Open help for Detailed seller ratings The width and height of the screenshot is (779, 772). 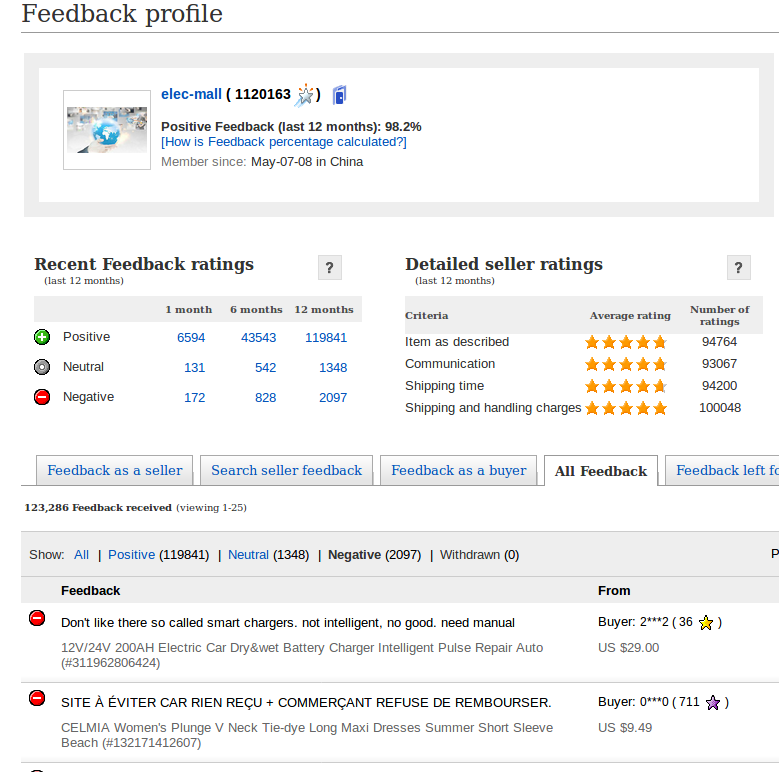[738, 268]
